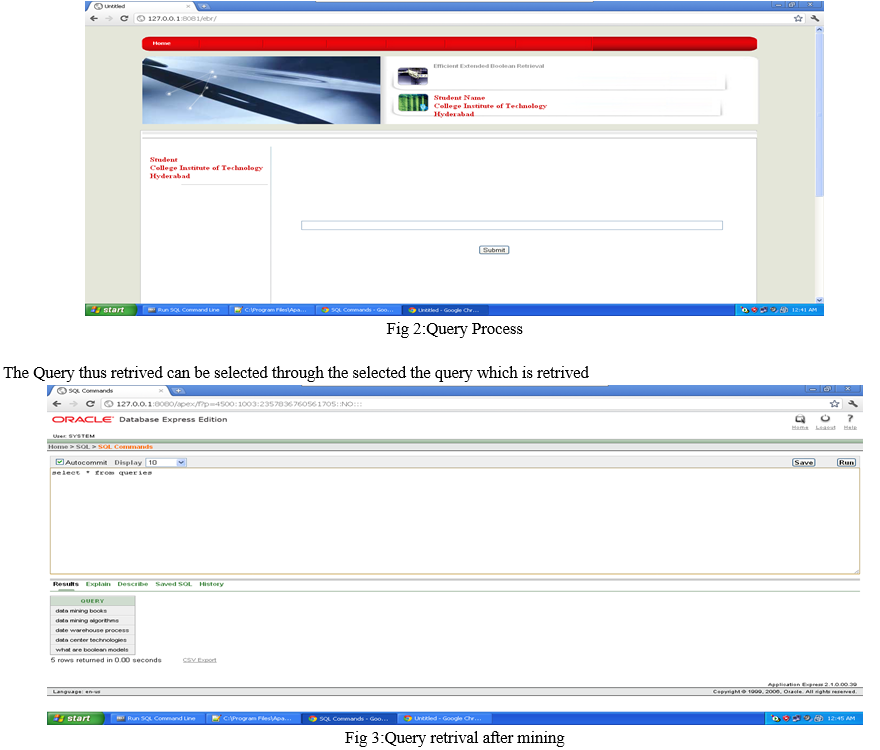
Task: Toggle the Autocommit checkbox
Action: click(59, 462)
